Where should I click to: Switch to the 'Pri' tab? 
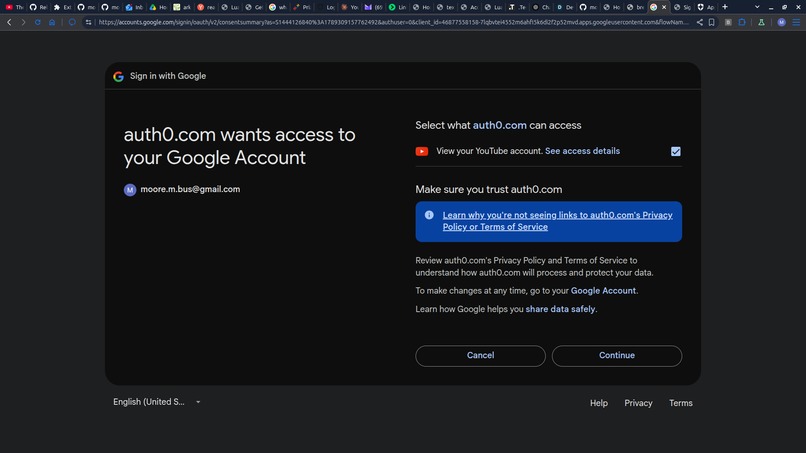(302, 7)
